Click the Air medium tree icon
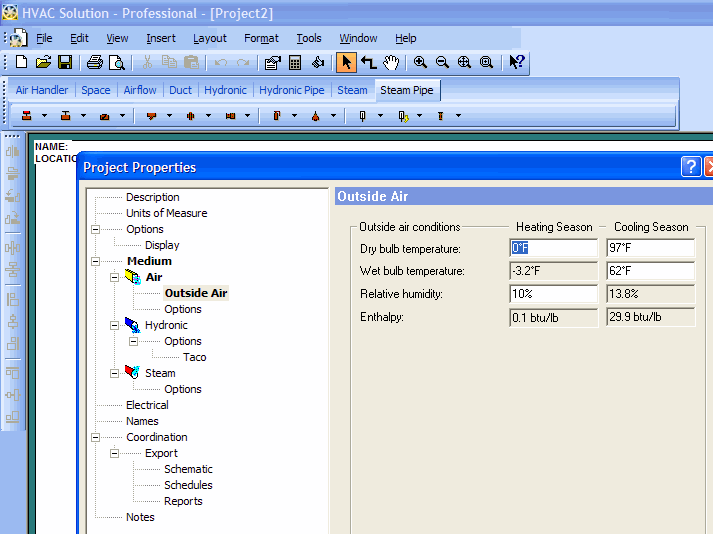Image resolution: width=713 pixels, height=534 pixels. pyautogui.click(x=133, y=277)
